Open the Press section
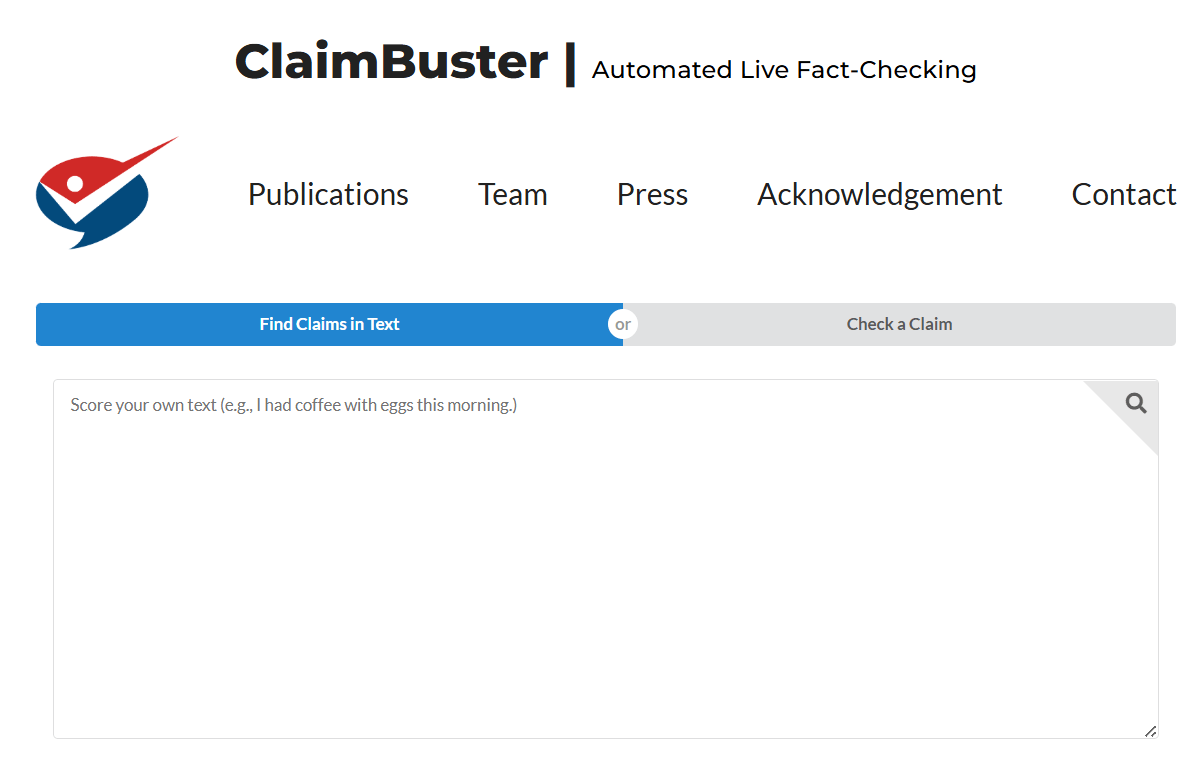Screen dimensions: 1199x758 coord(652,194)
